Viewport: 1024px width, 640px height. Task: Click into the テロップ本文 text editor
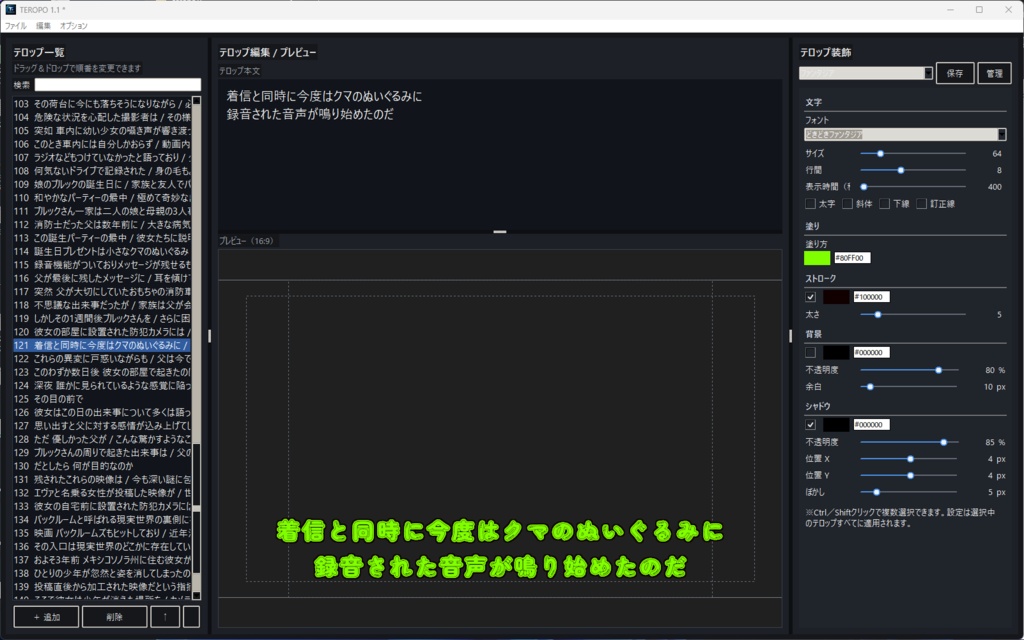pos(500,155)
